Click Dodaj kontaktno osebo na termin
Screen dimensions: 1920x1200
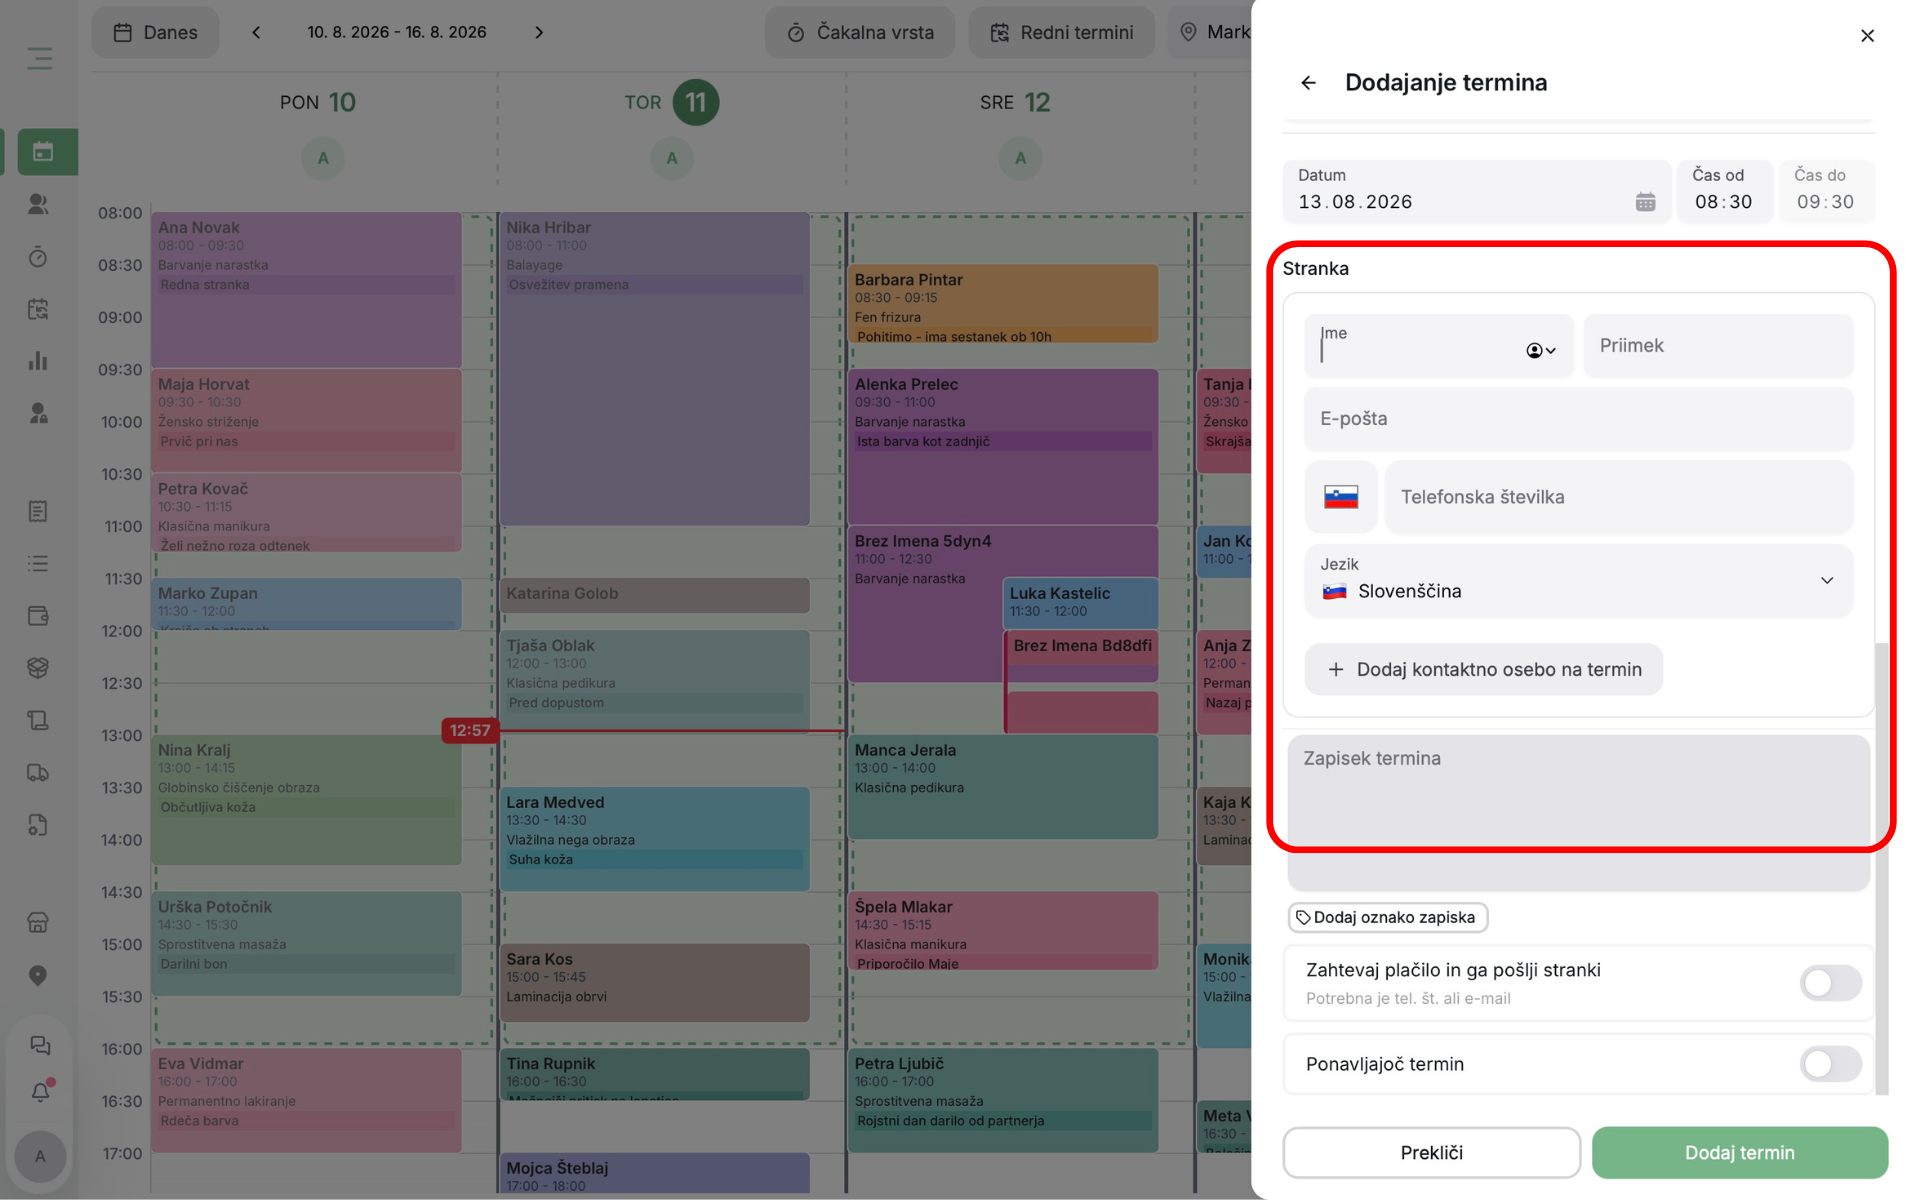click(x=1484, y=670)
